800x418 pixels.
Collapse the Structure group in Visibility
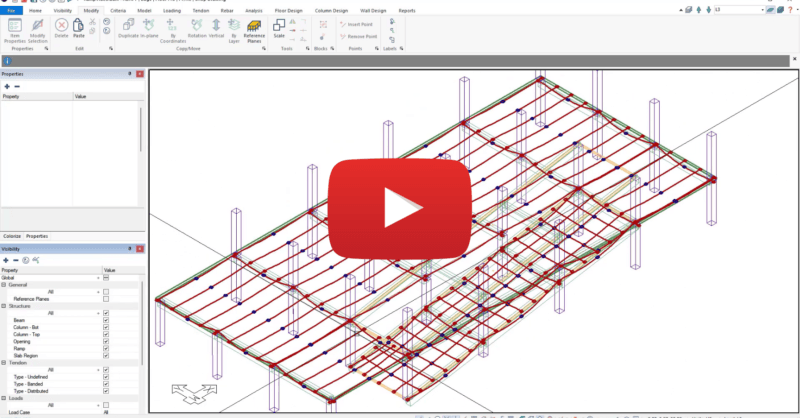pyautogui.click(x=3, y=306)
